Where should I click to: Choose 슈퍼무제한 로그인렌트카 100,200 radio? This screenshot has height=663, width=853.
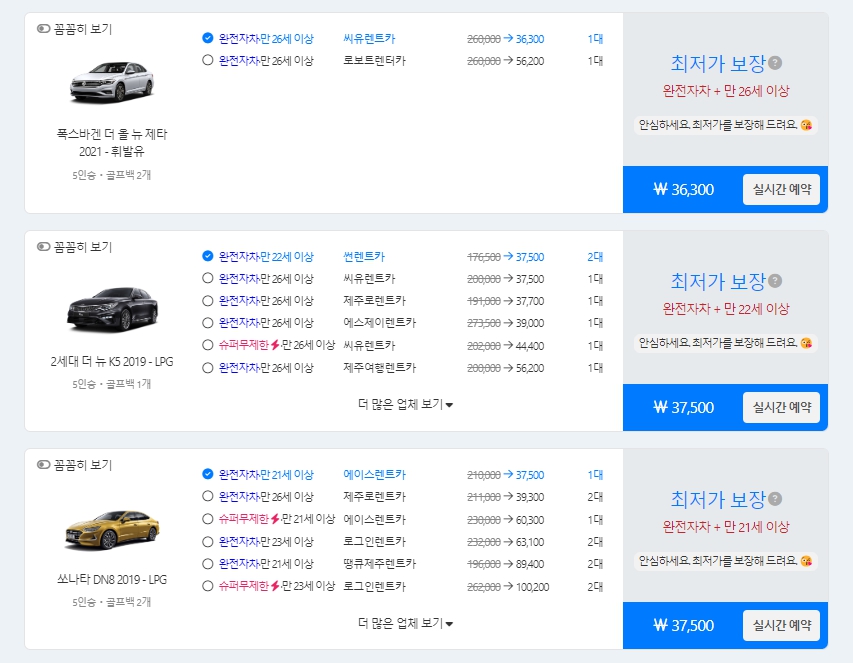point(207,586)
